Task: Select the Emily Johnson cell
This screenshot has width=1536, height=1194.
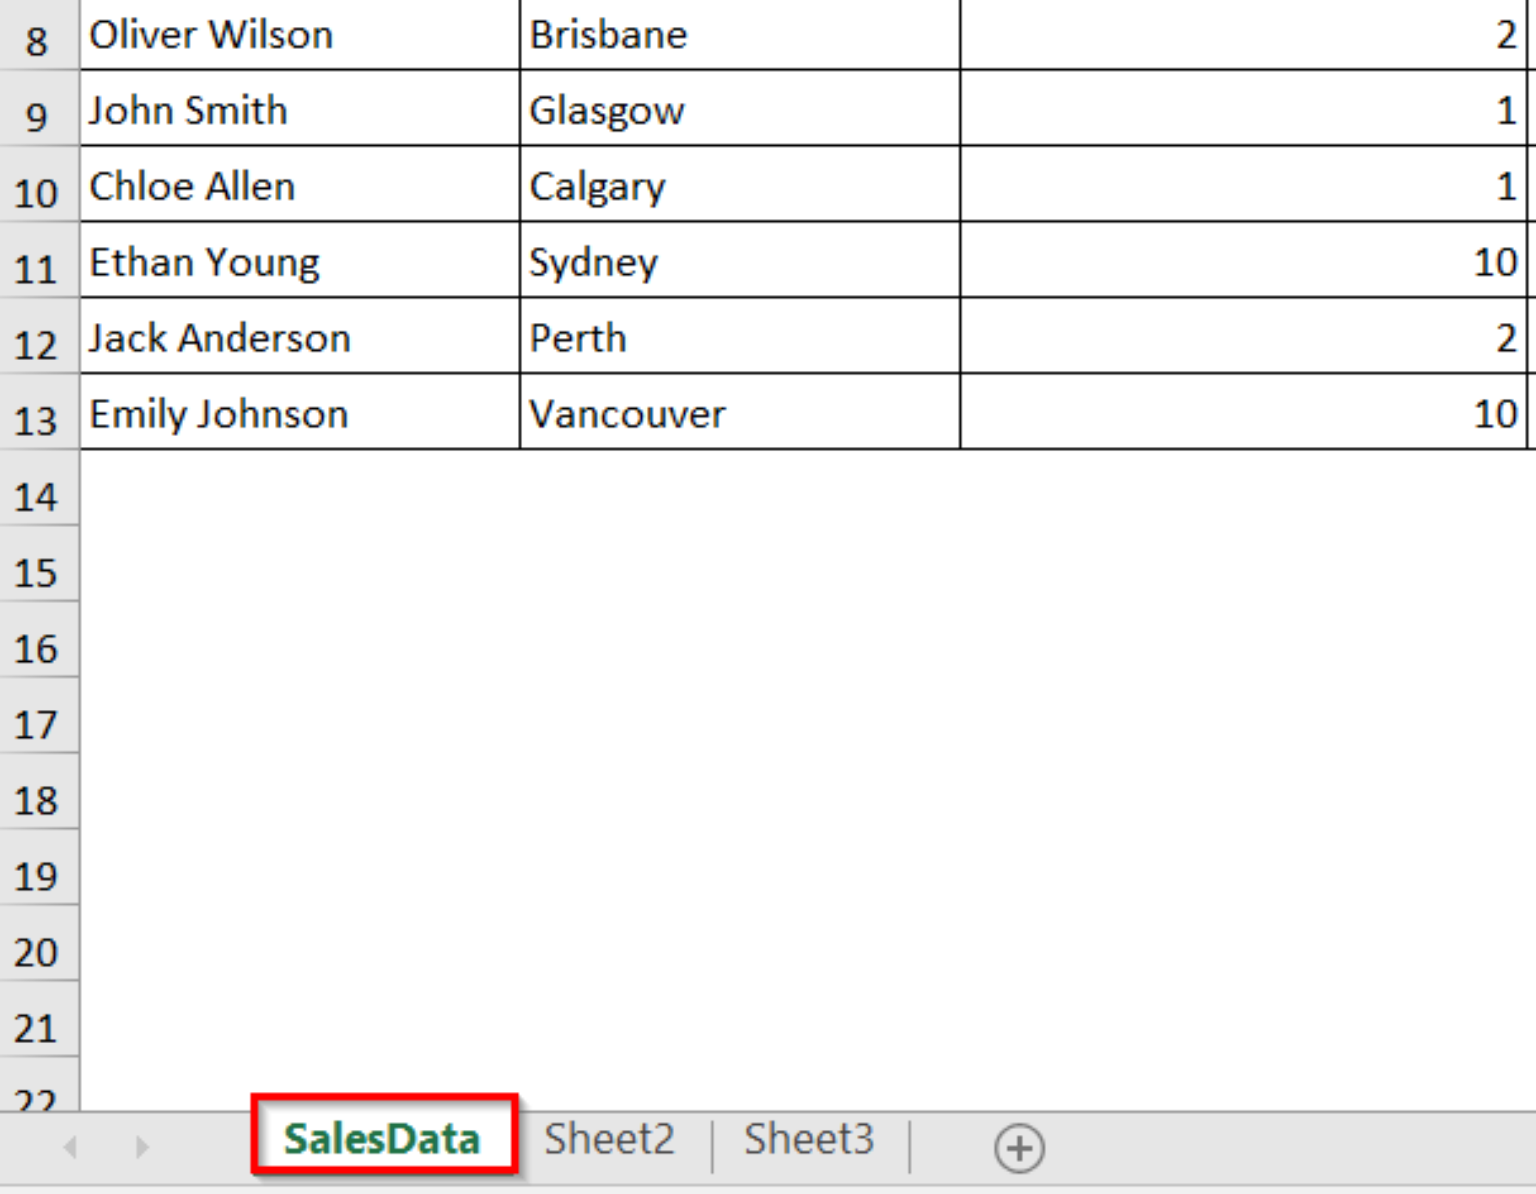Action: click(297, 413)
